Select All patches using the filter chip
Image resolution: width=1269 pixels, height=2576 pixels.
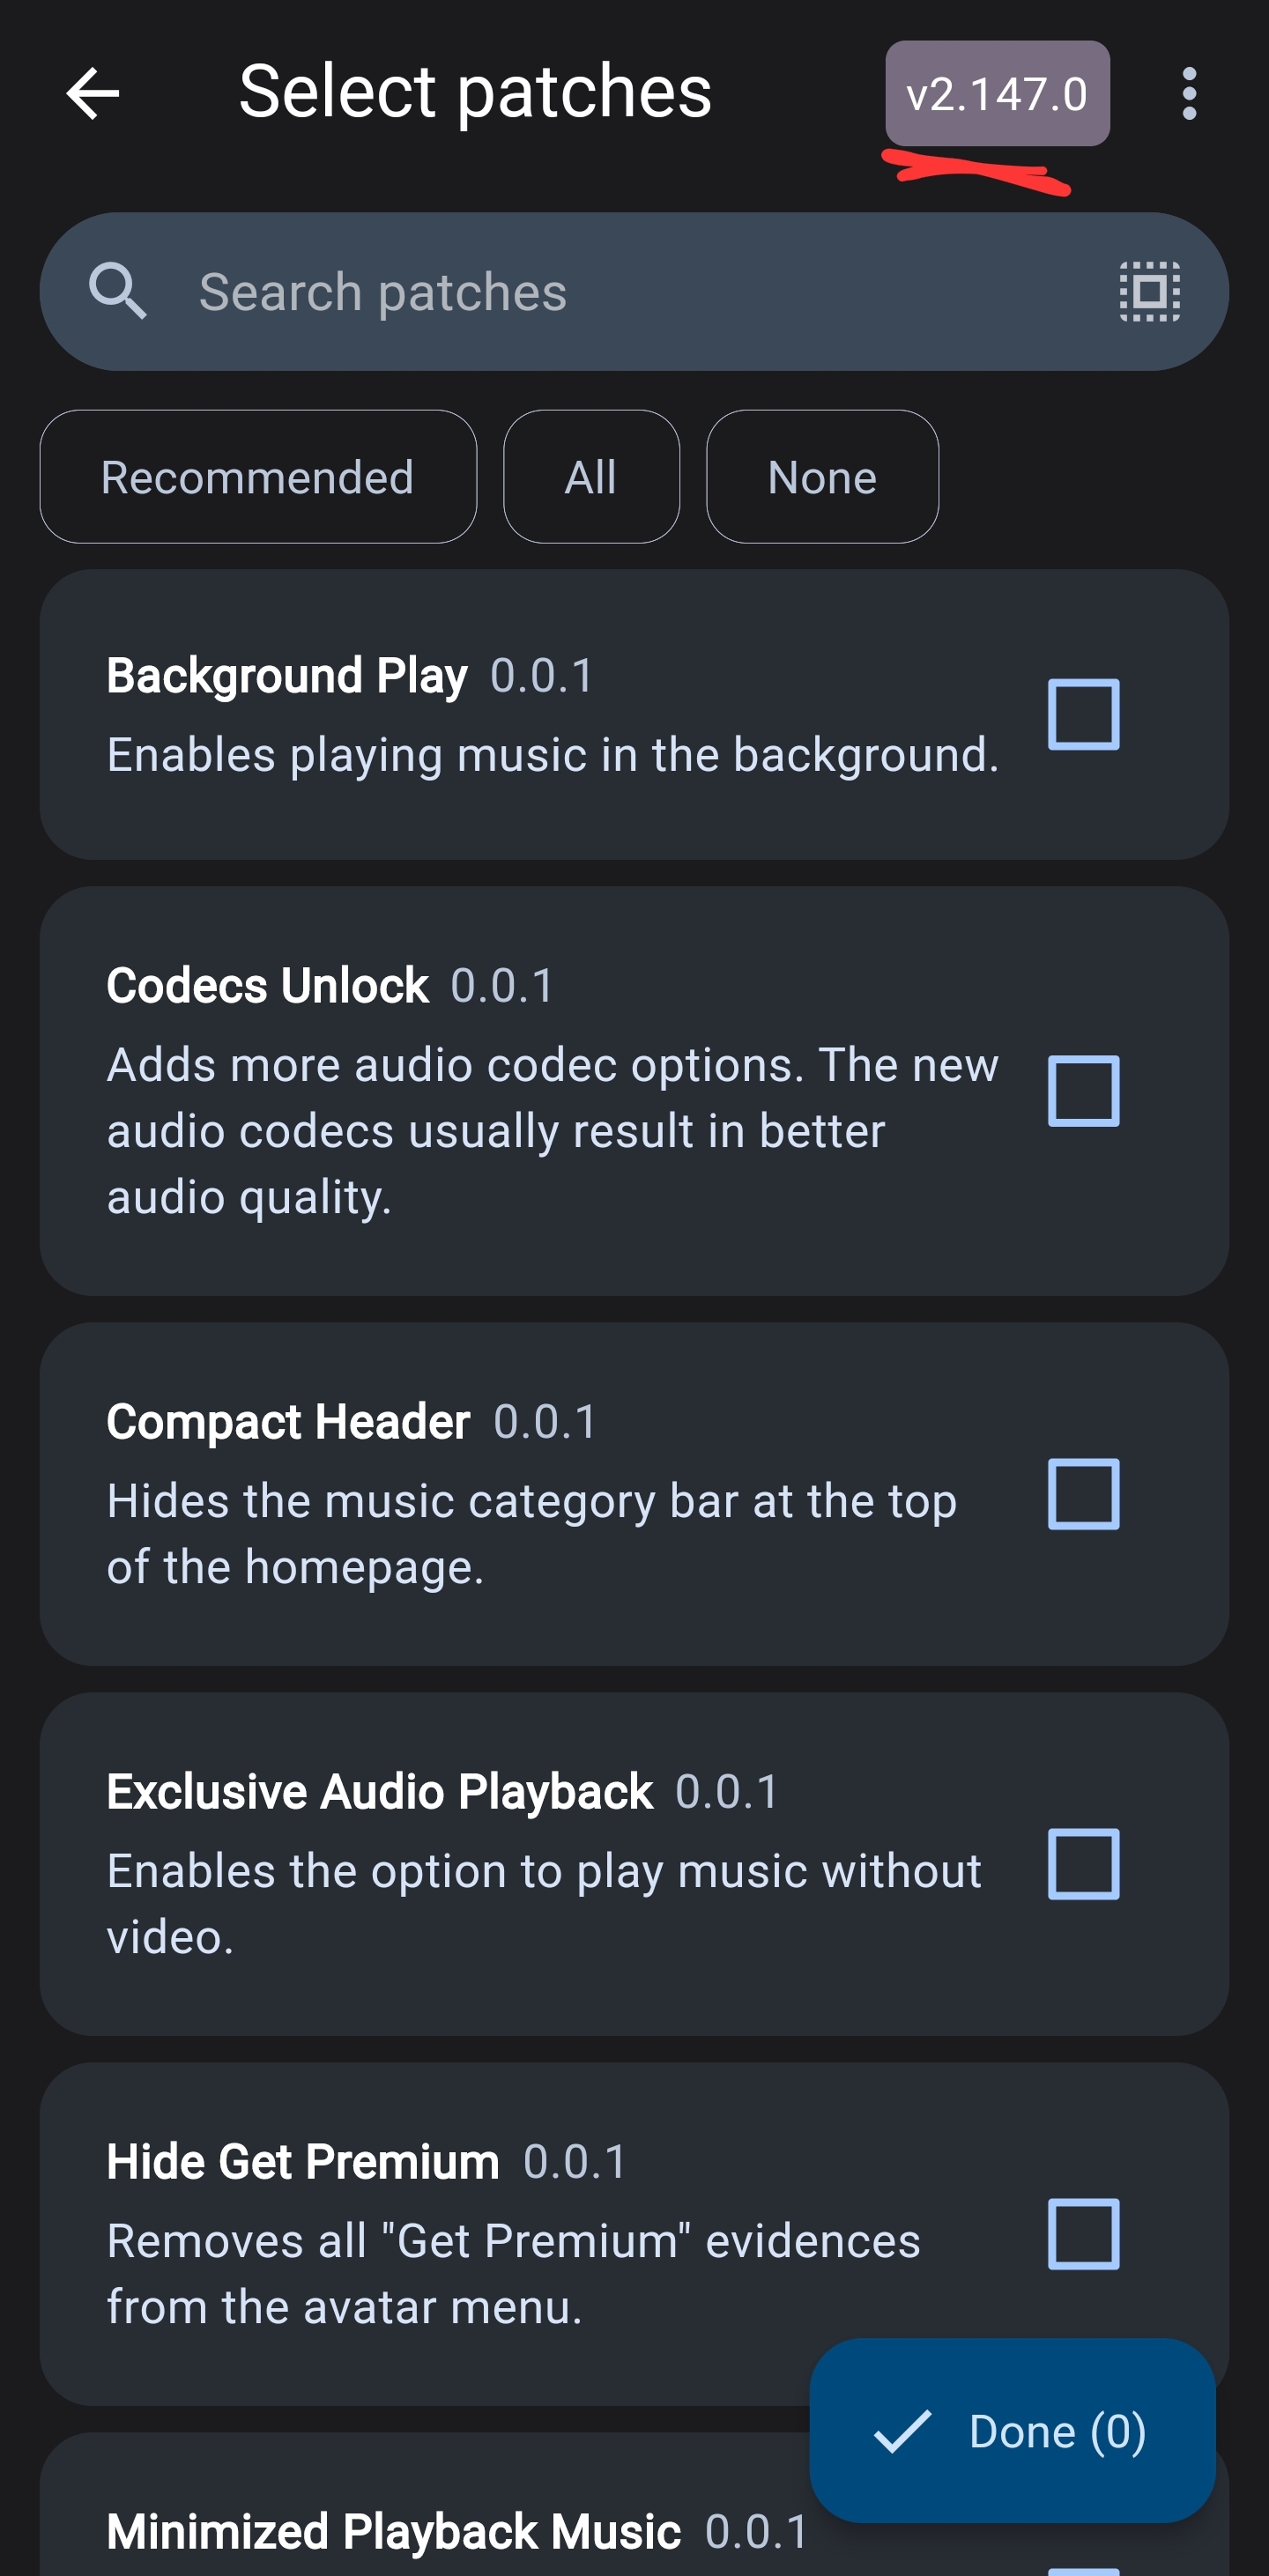[590, 477]
